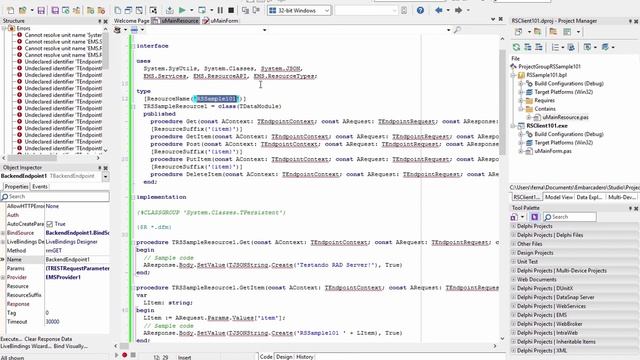
Task: Select uMainForm.pas in project tree
Action: [x=553, y=151]
